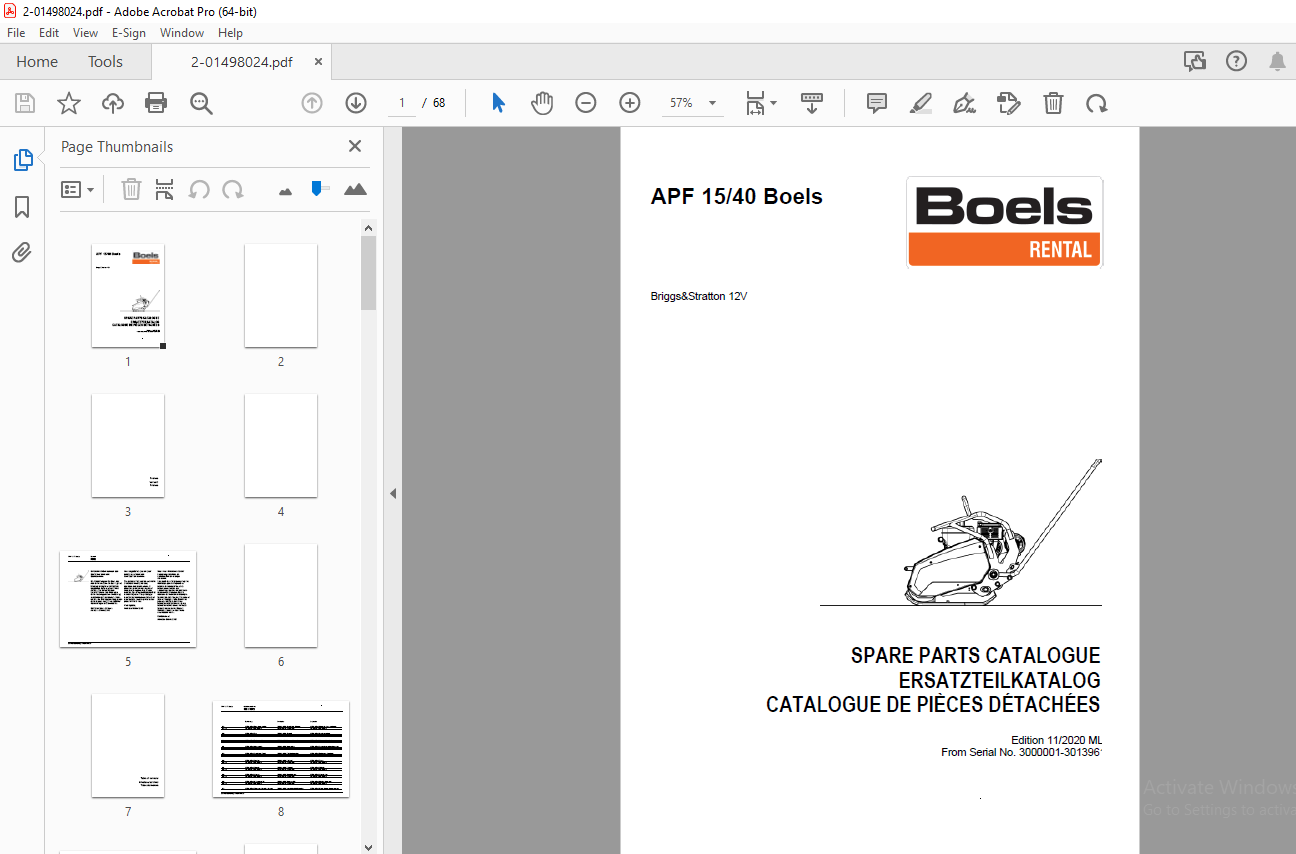Select page 3 thumbnail

click(128, 446)
